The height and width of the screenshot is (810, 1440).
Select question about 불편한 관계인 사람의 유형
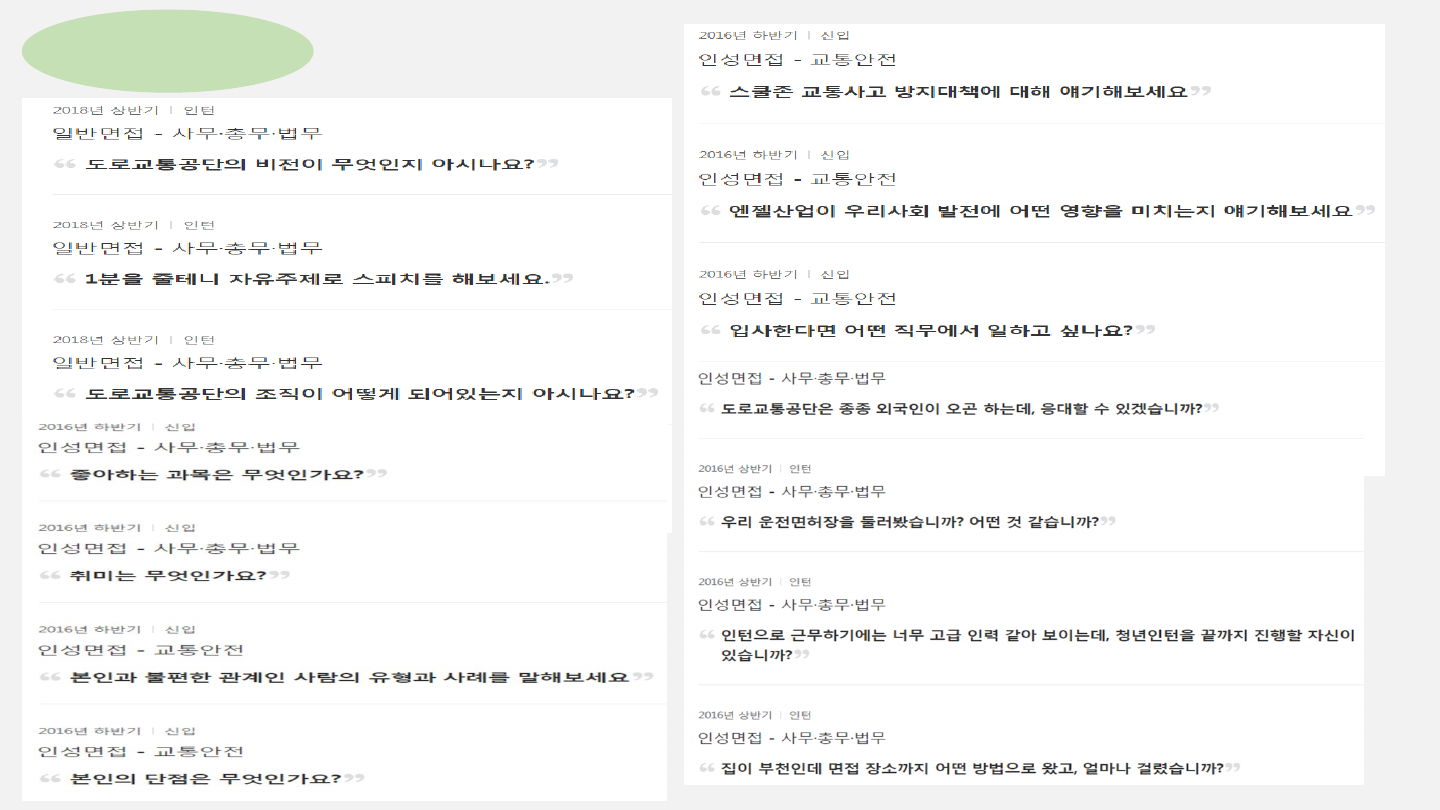click(x=350, y=678)
